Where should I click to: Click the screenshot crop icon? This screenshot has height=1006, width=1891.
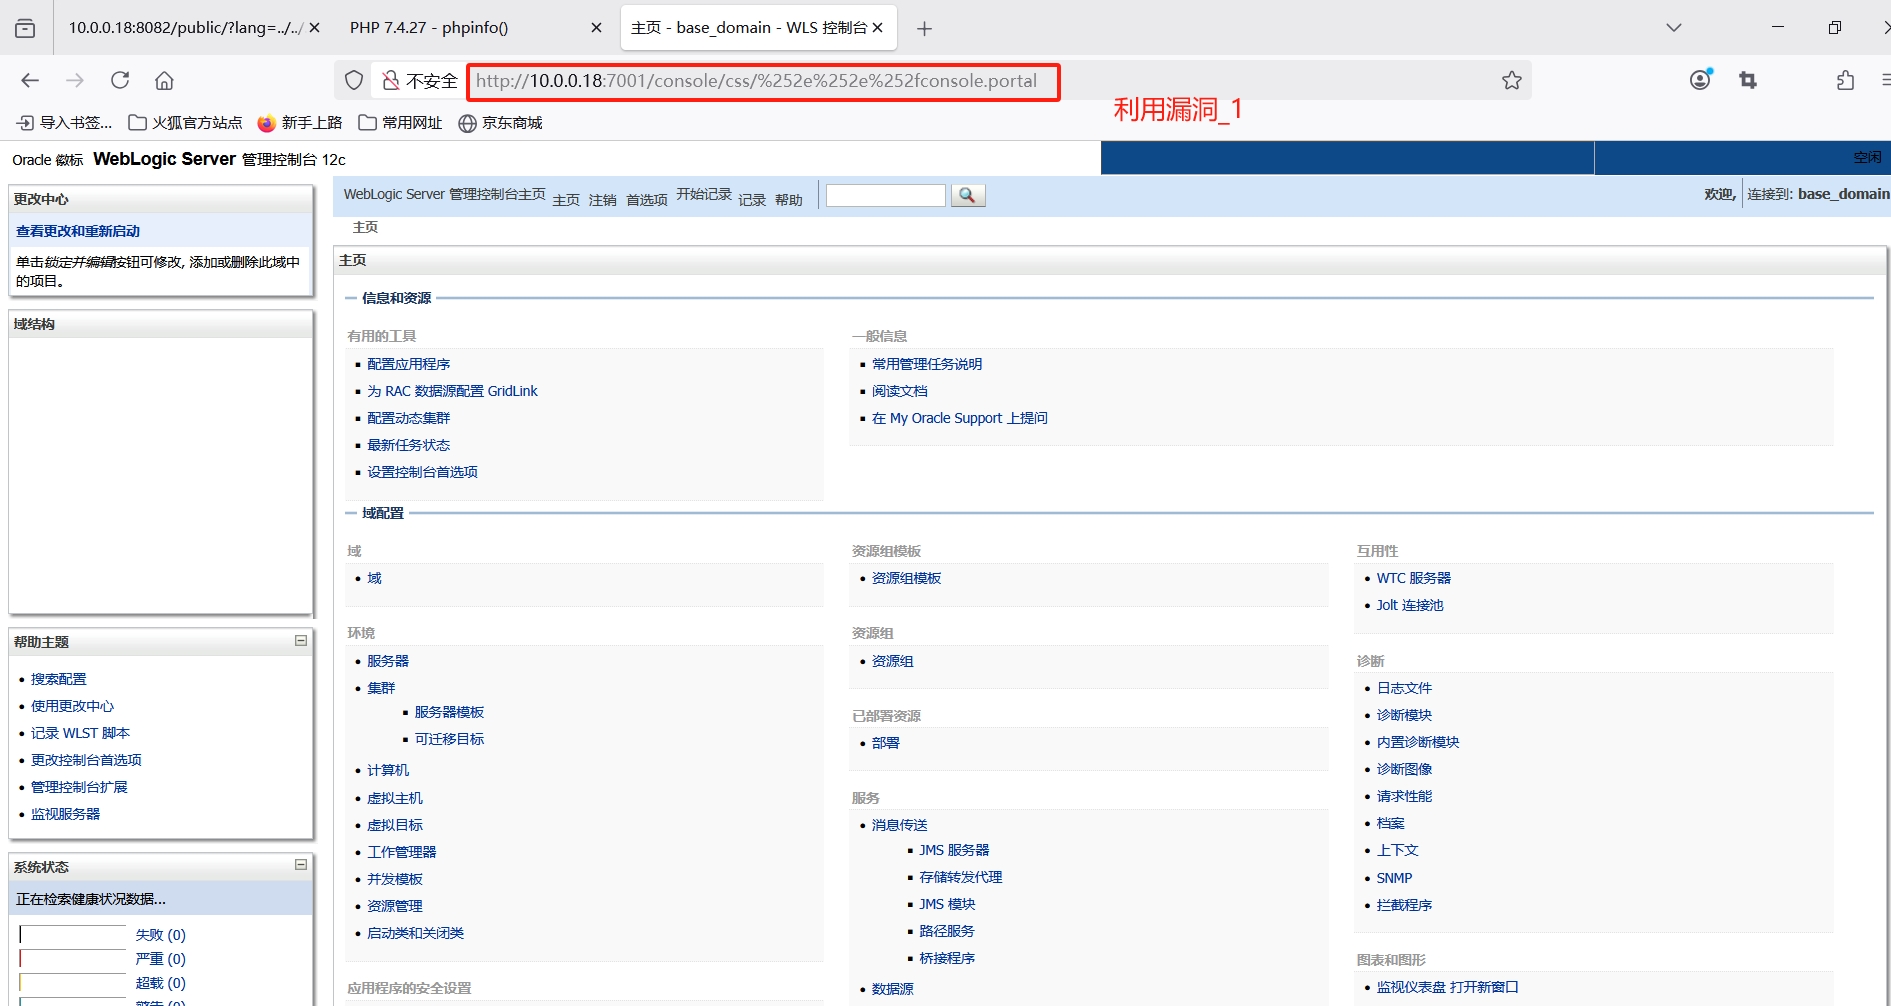coord(1748,80)
